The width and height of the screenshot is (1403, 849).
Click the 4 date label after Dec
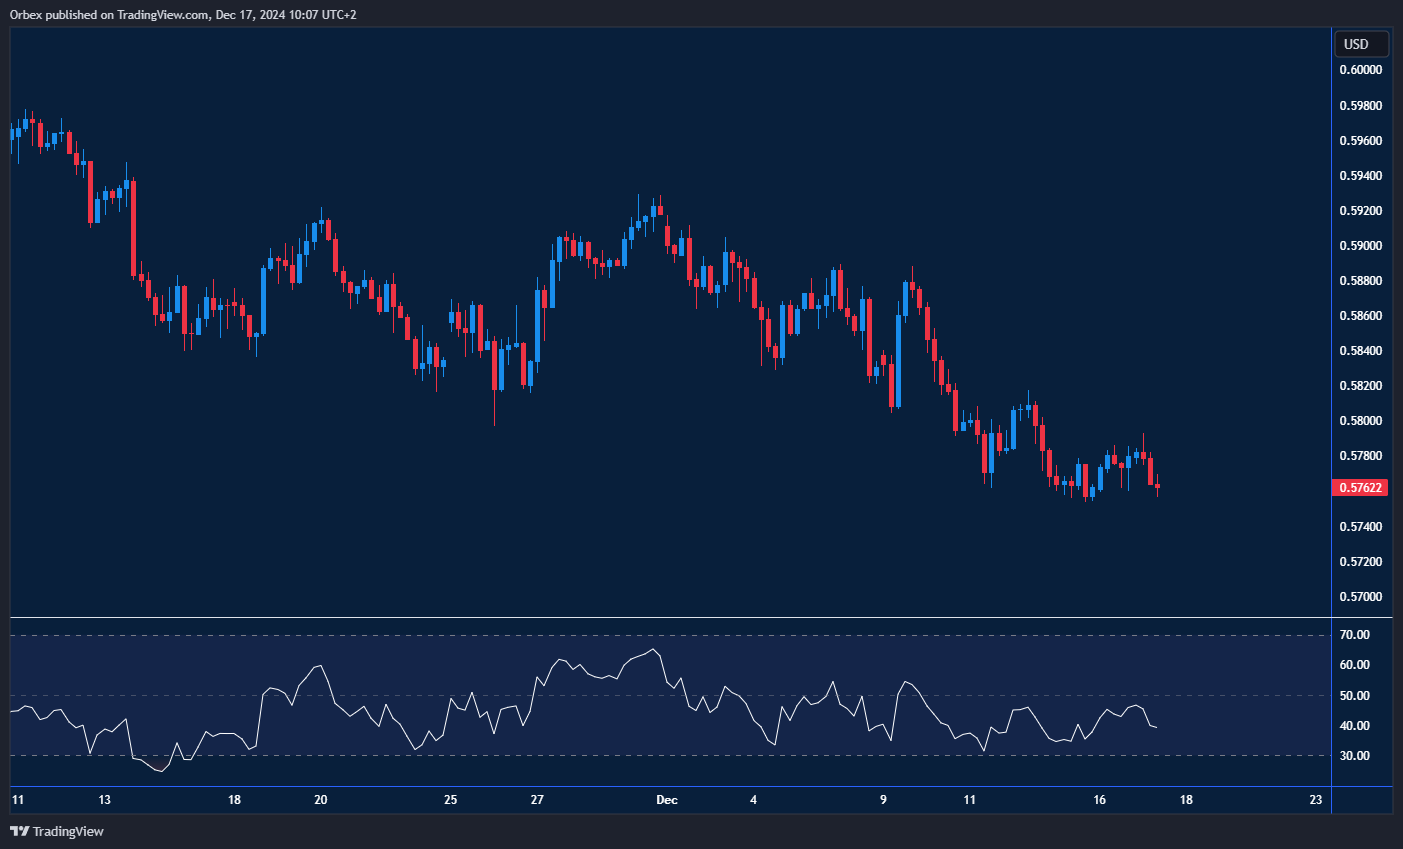point(753,800)
